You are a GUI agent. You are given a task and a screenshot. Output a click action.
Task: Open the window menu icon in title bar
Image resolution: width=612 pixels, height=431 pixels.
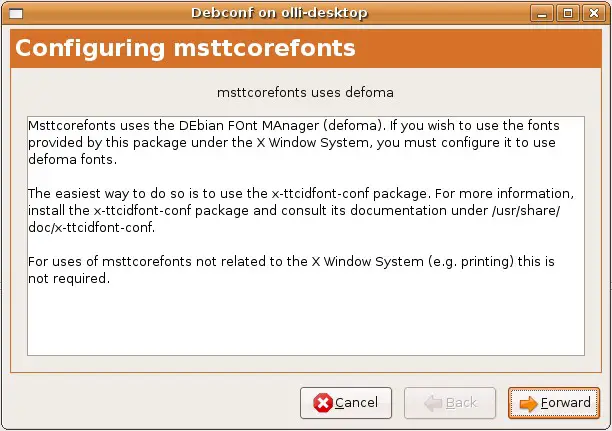[13, 12]
